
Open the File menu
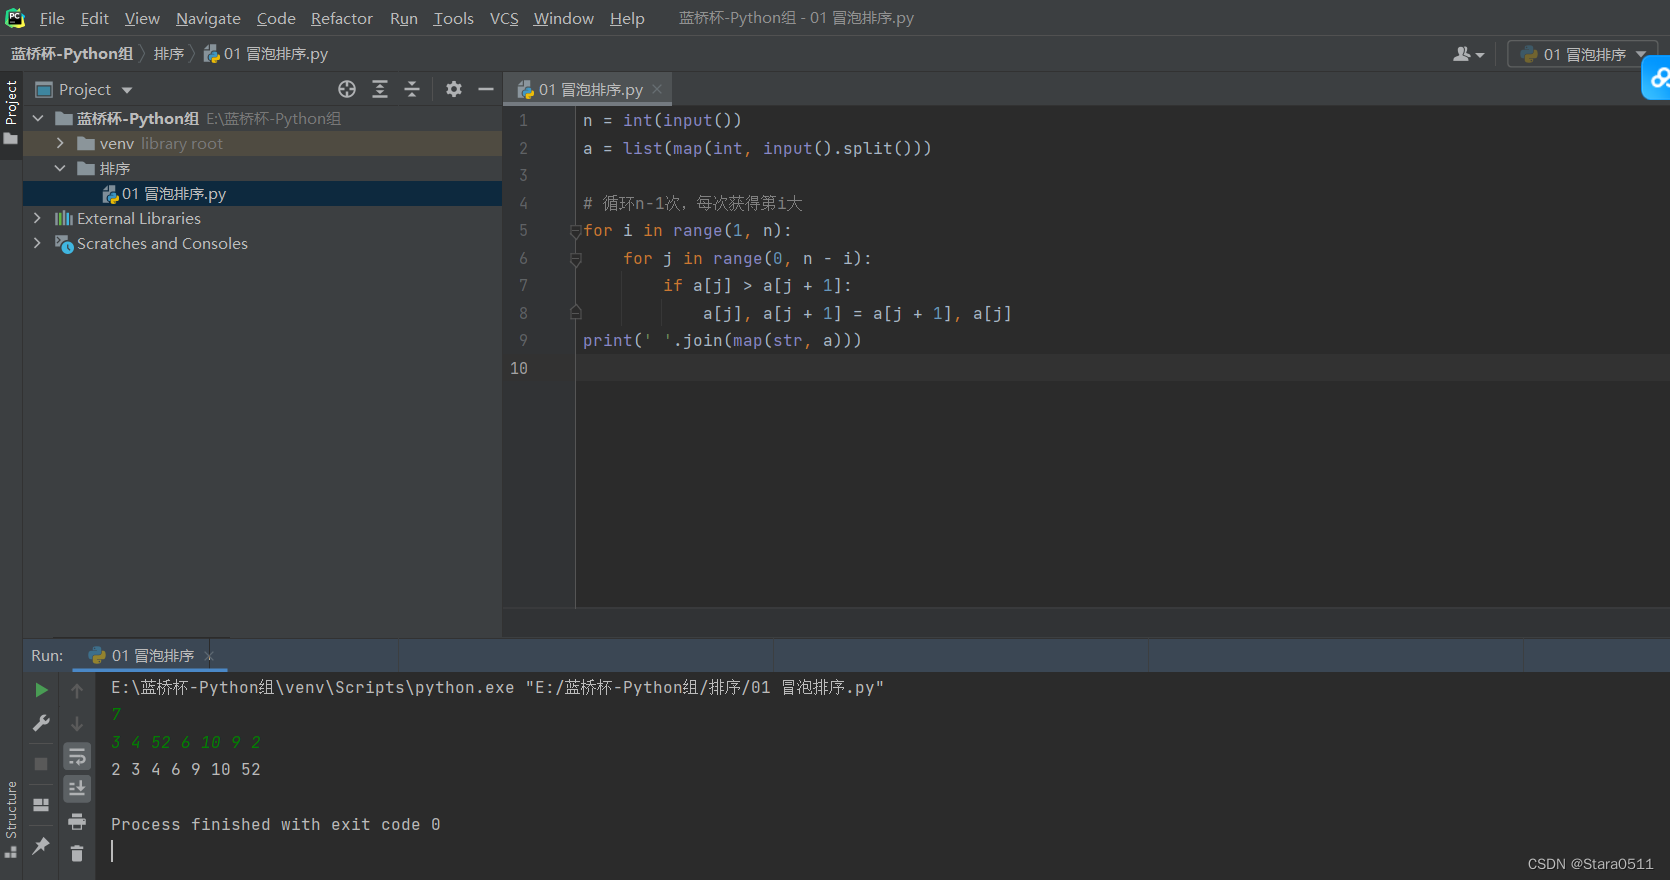tap(52, 18)
